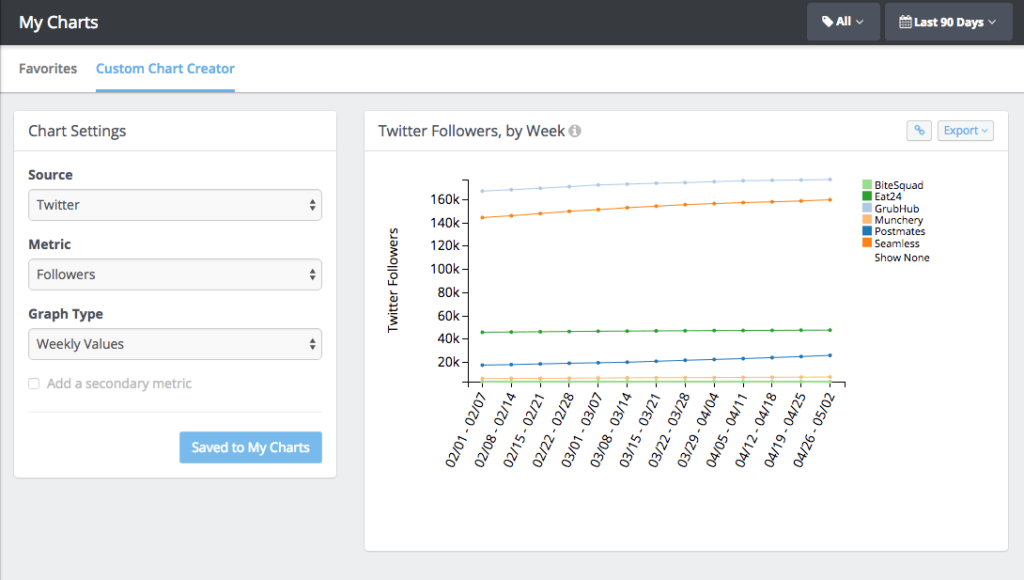Open the Source select box showing Twitter
This screenshot has width=1024, height=580.
175,205
